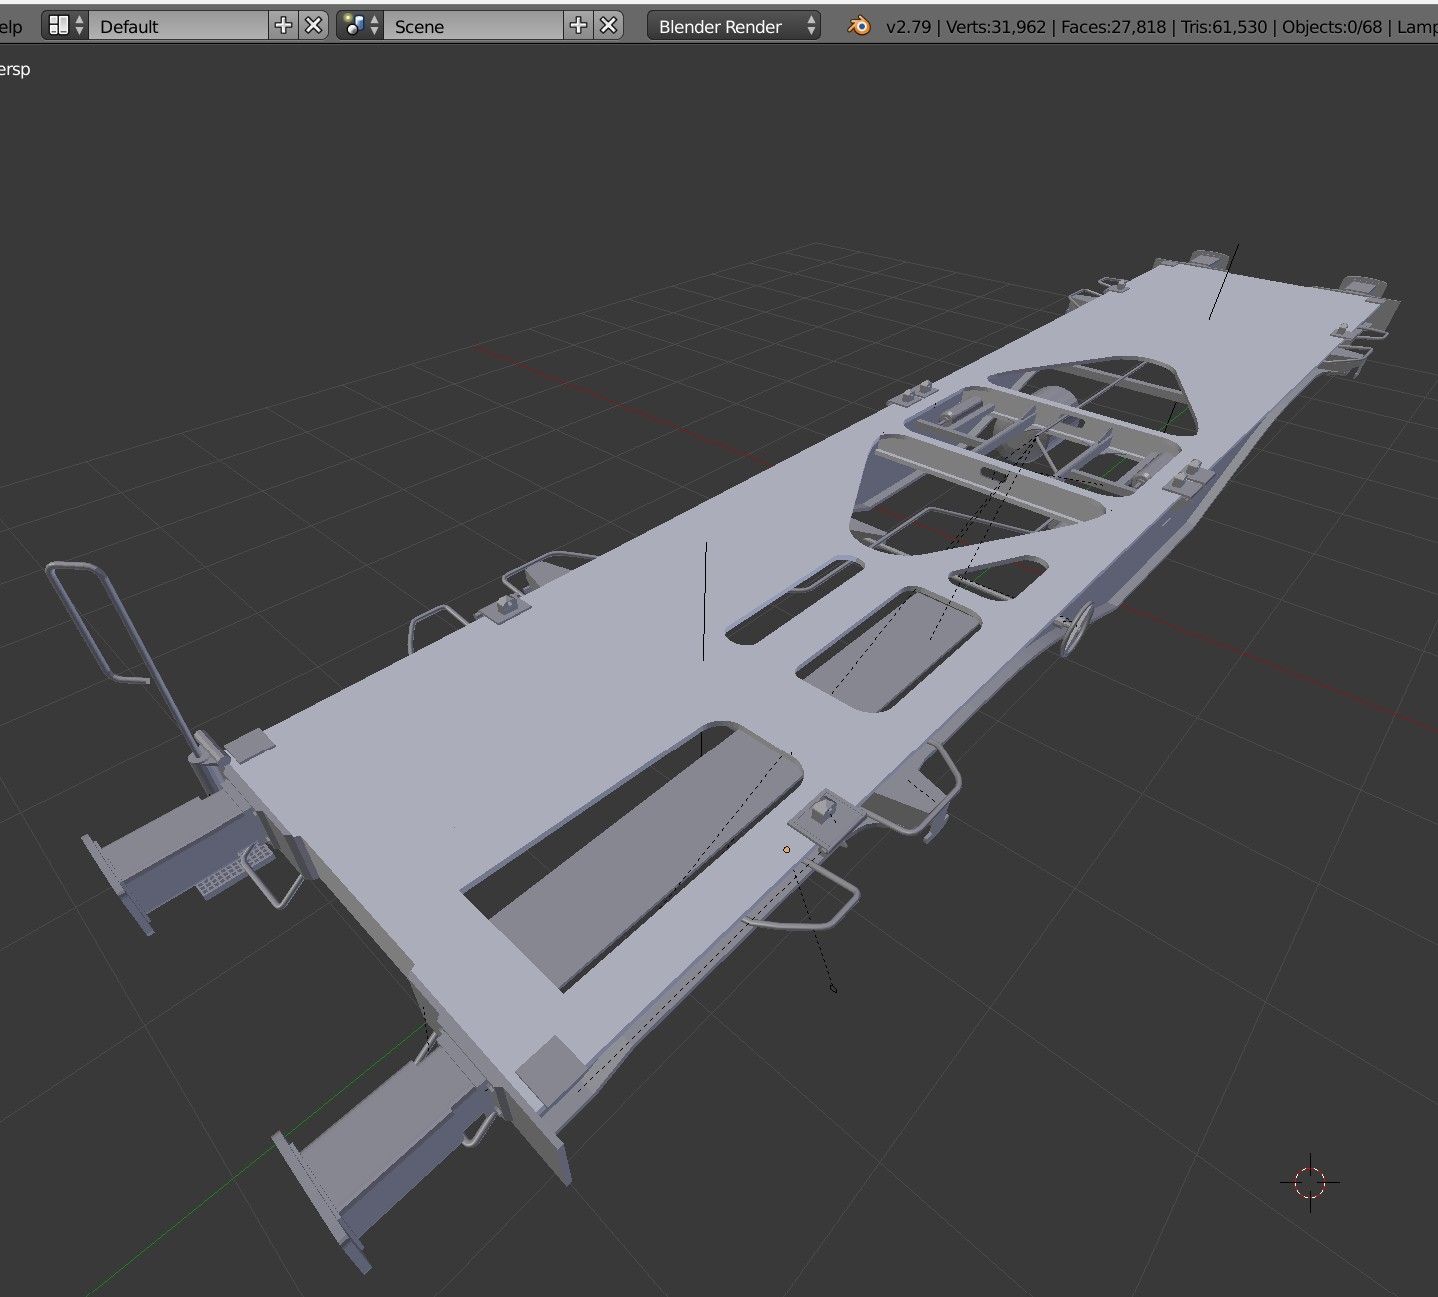
Task: Click the 3D cursor in the viewport
Action: pos(1310,1182)
